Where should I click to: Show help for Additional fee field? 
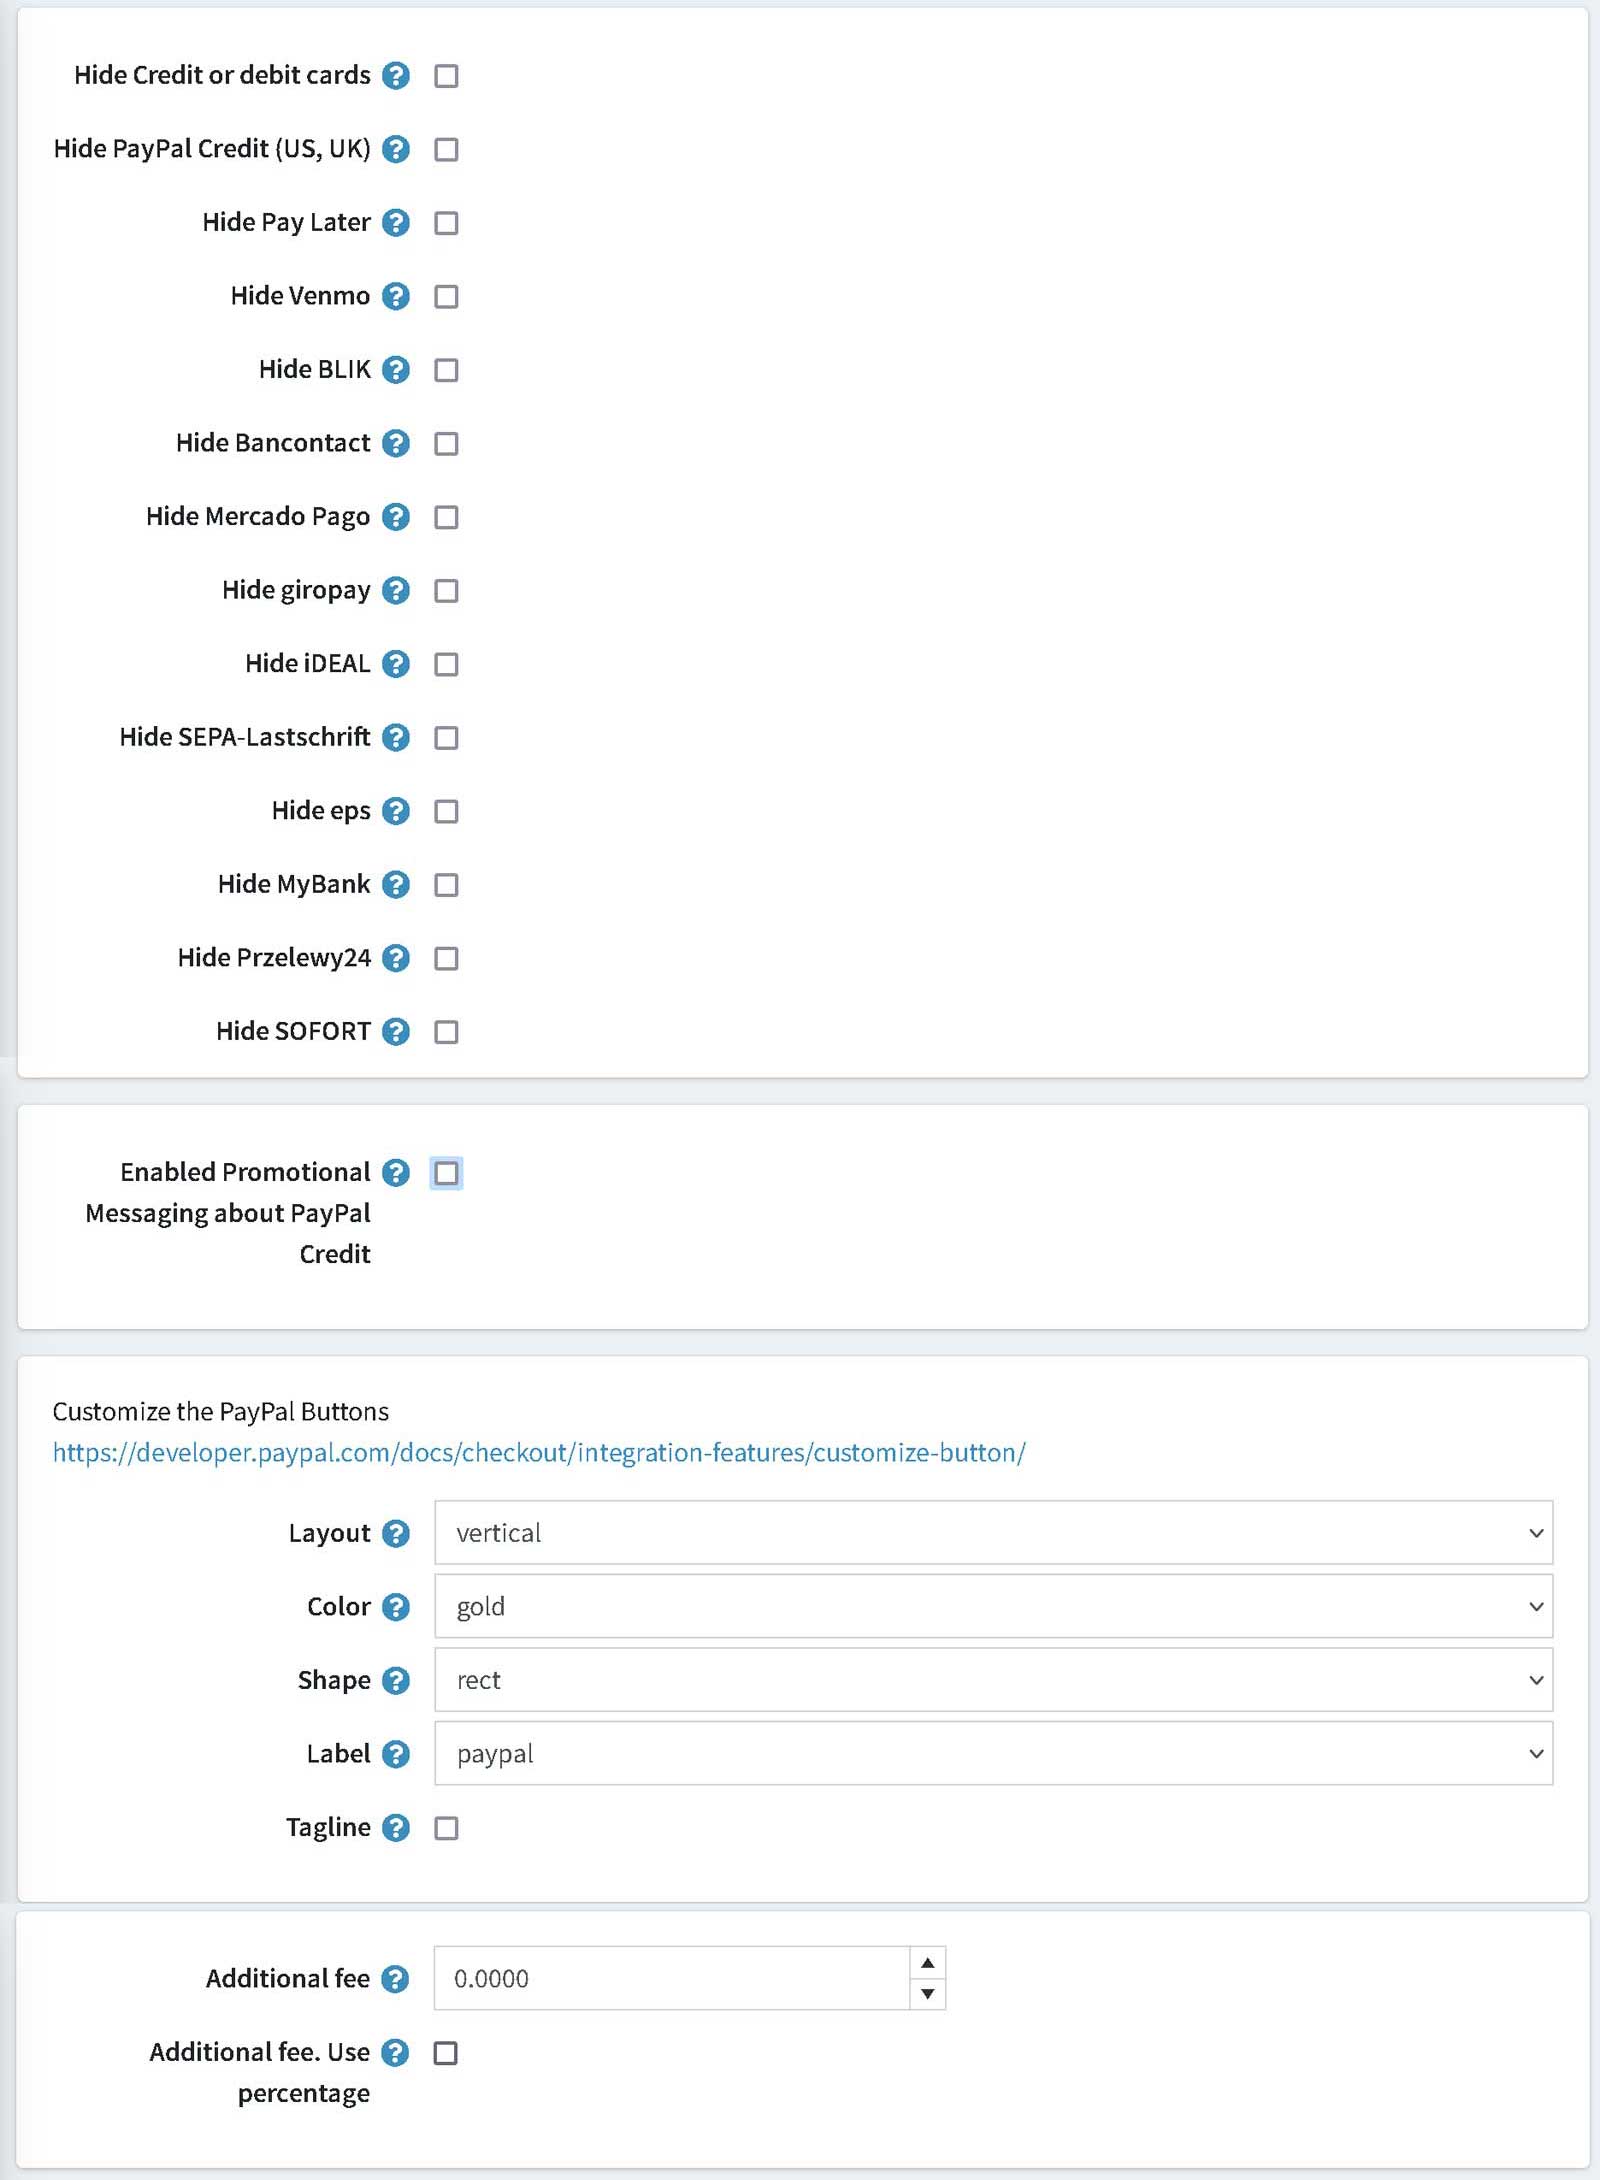pyautogui.click(x=396, y=1978)
